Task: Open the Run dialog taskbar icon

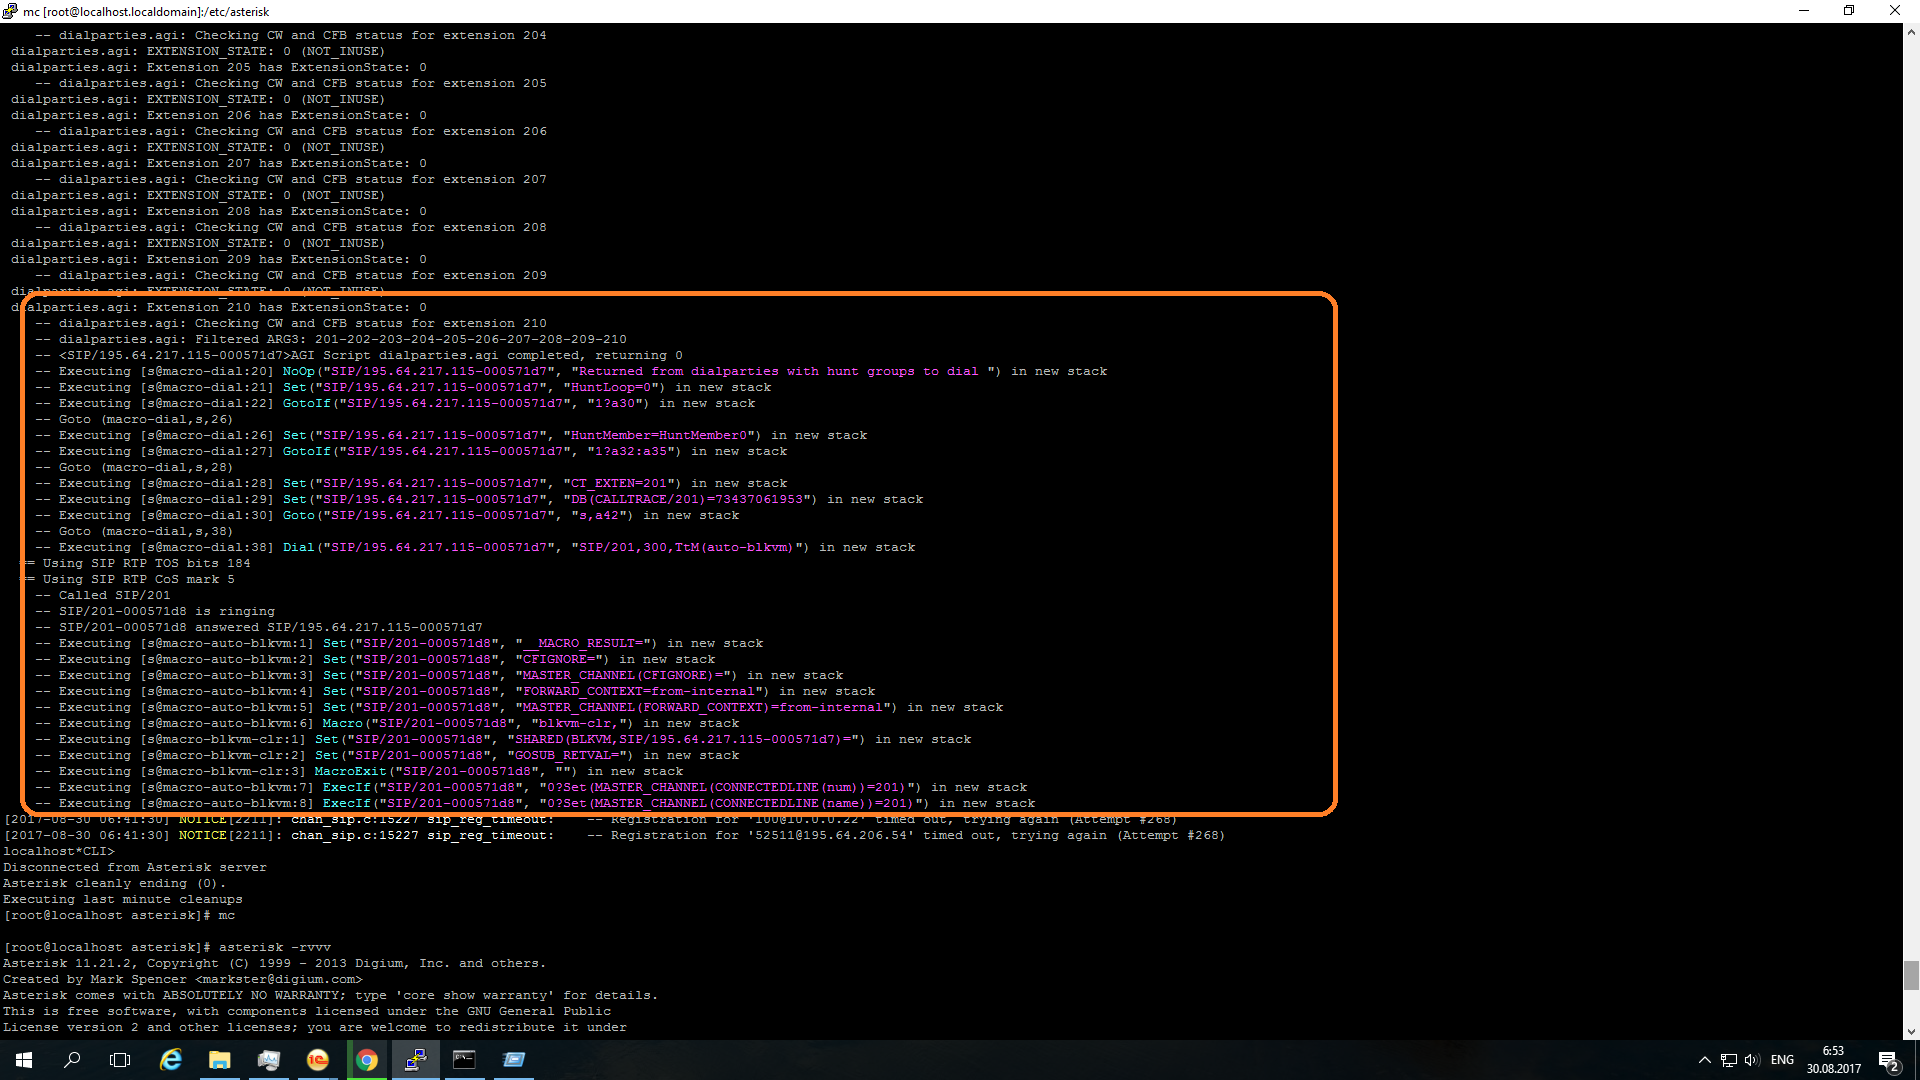Action: click(513, 1059)
